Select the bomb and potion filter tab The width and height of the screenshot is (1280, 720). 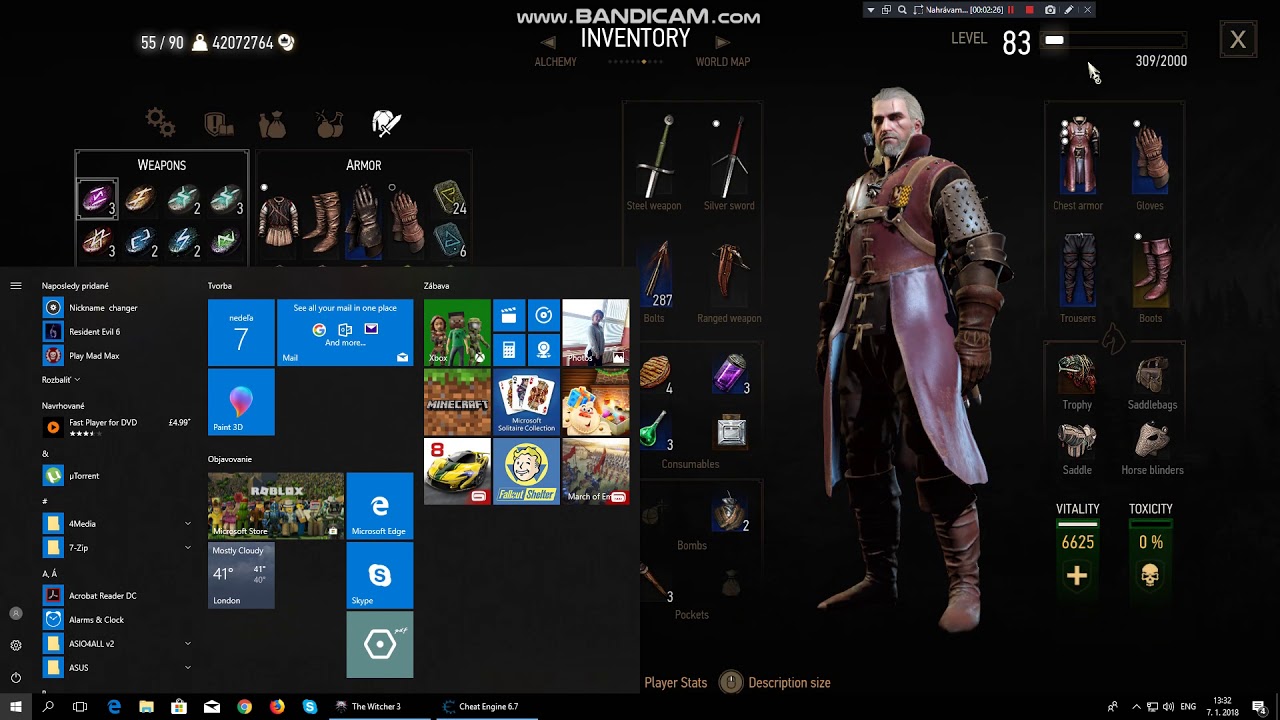(329, 123)
